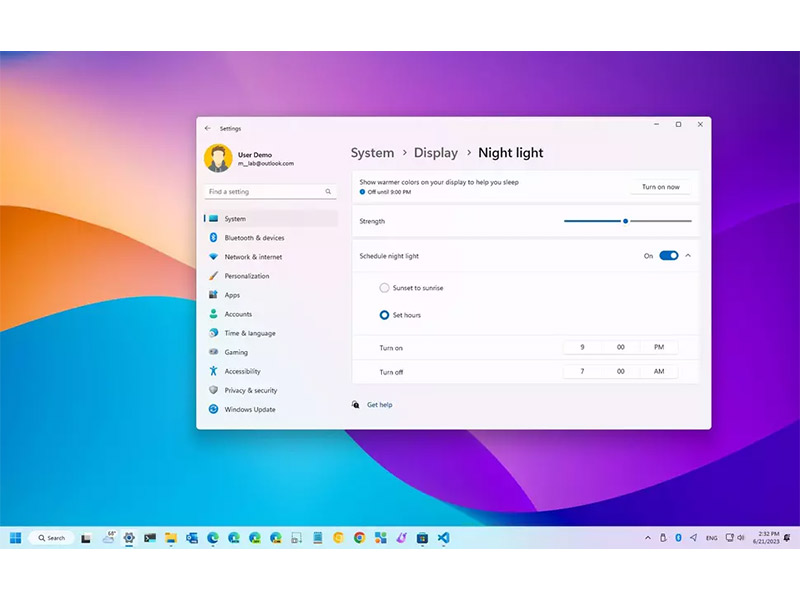This screenshot has height=600, width=800.
Task: Click the Get help link
Action: click(x=380, y=405)
